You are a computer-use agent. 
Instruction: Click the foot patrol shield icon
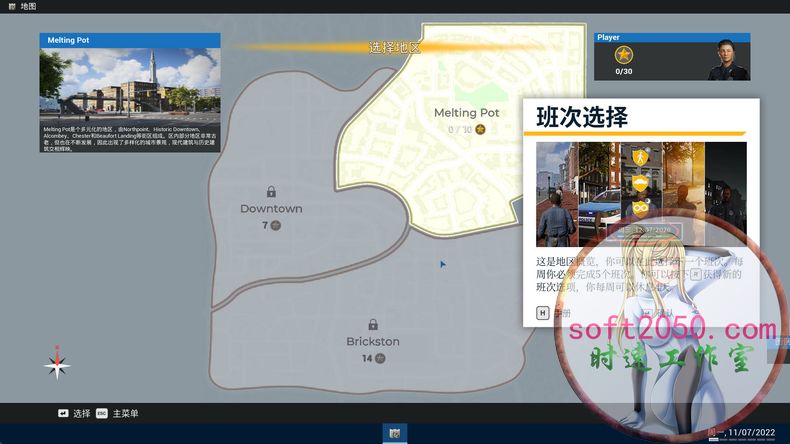click(640, 157)
